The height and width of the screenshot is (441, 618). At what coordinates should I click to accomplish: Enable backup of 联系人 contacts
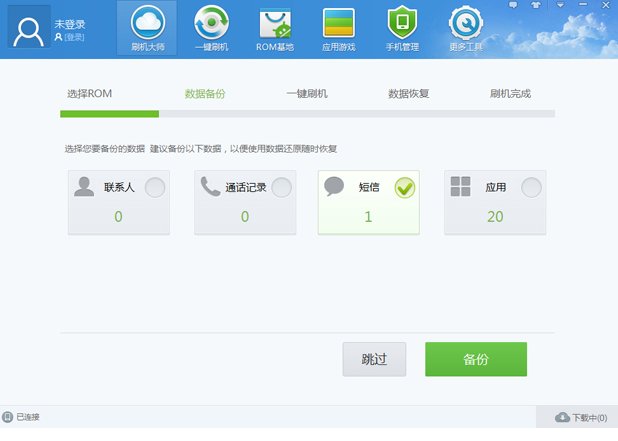click(x=155, y=188)
